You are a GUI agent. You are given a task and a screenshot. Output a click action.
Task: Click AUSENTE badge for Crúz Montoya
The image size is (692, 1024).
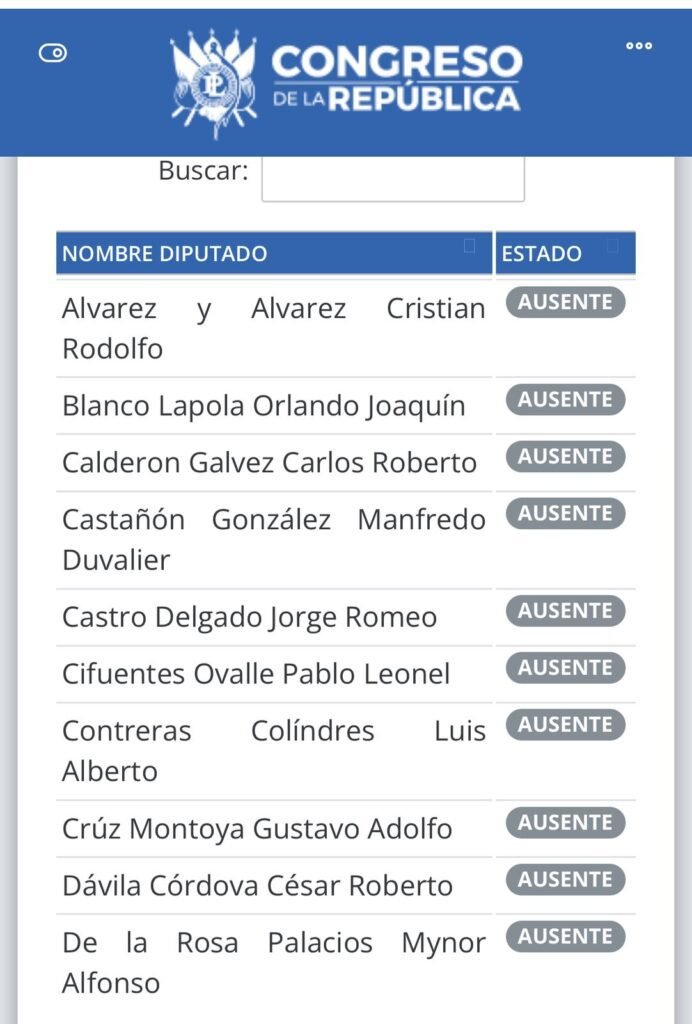click(x=565, y=823)
